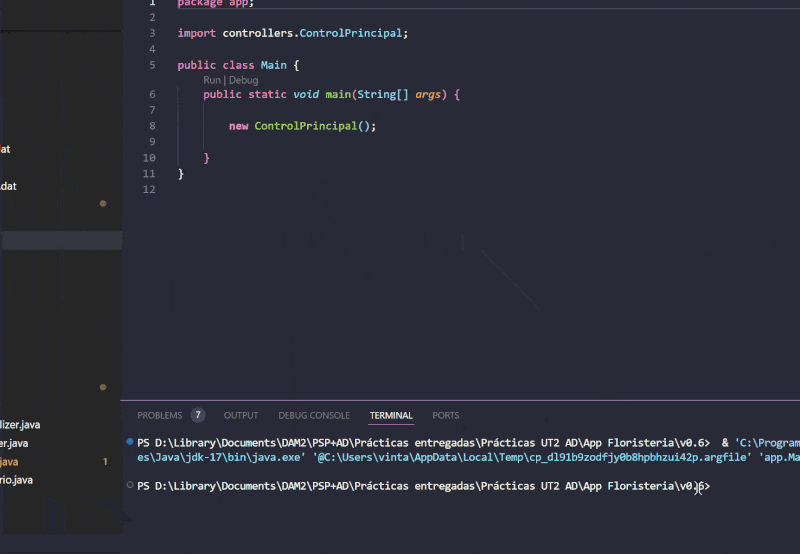Viewport: 800px width, 554px height.
Task: Click the error count 1 next to the orange file
Action: click(105, 462)
